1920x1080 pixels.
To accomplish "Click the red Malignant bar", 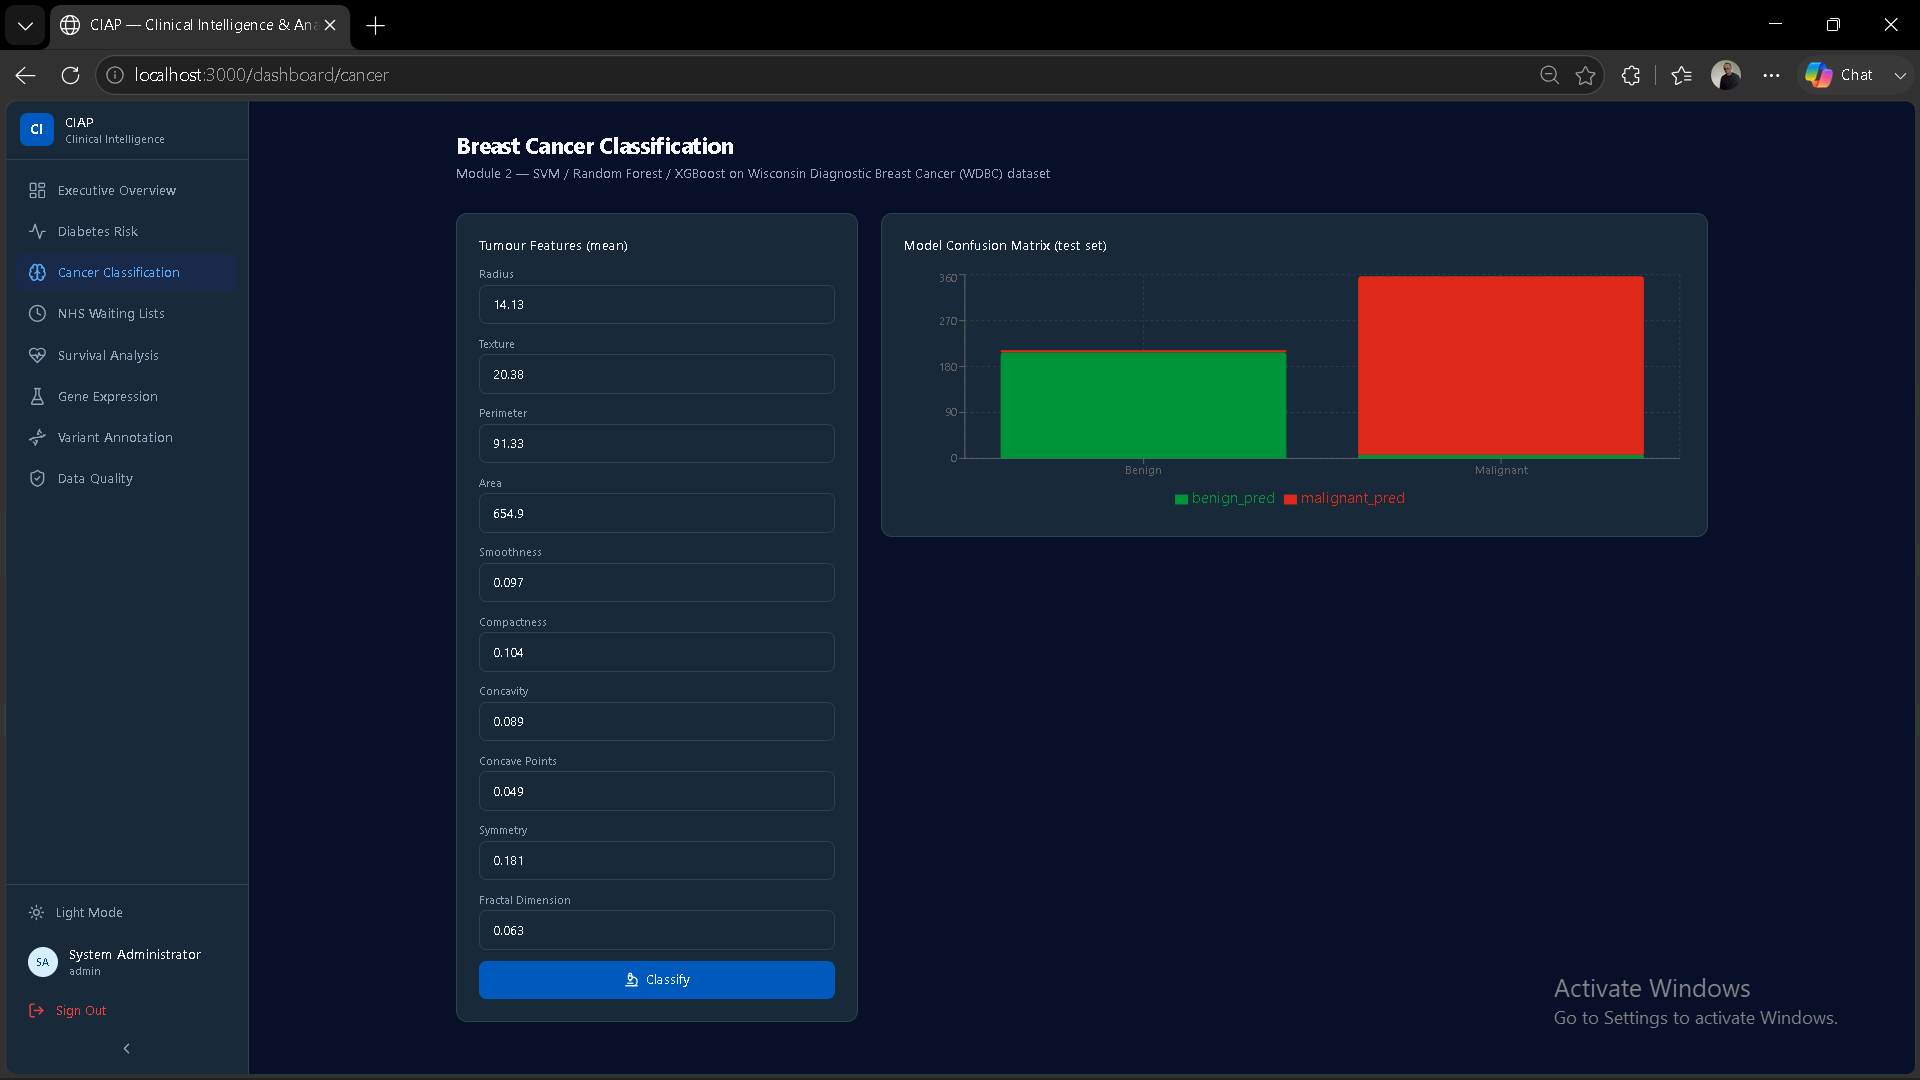I will point(1500,366).
